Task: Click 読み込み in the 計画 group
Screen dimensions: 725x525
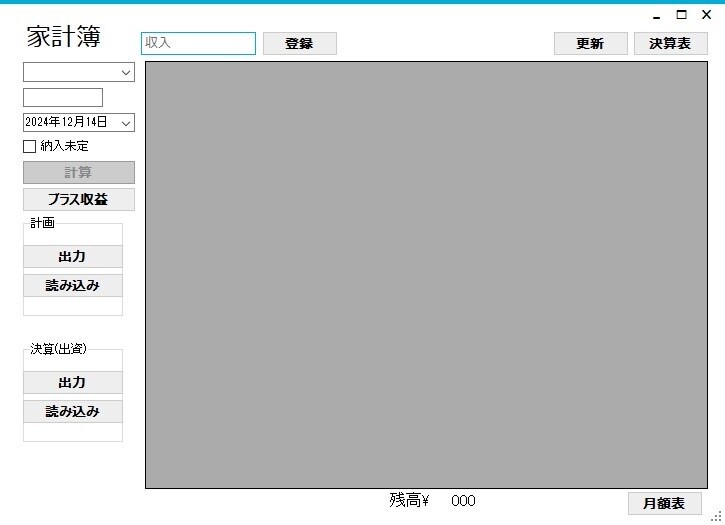Action: click(x=73, y=285)
